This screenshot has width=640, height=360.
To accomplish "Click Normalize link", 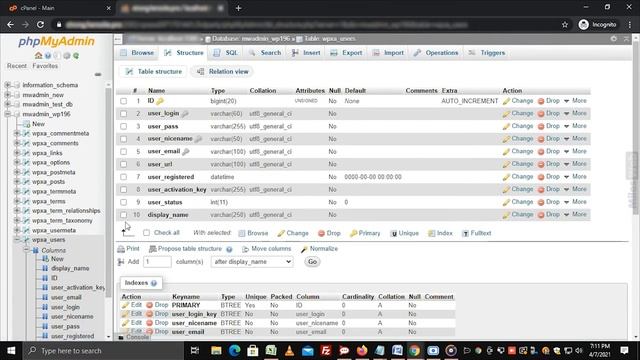I will [320, 249].
